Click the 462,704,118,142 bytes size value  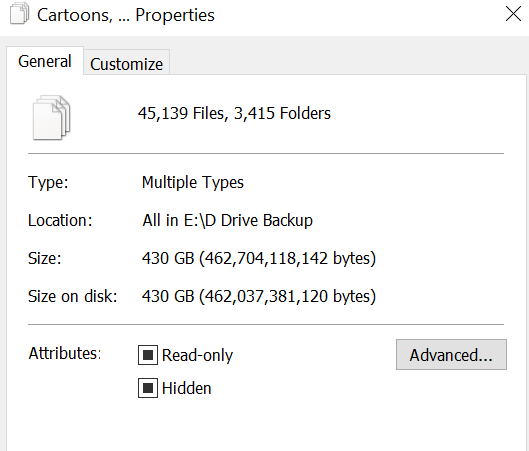point(287,259)
